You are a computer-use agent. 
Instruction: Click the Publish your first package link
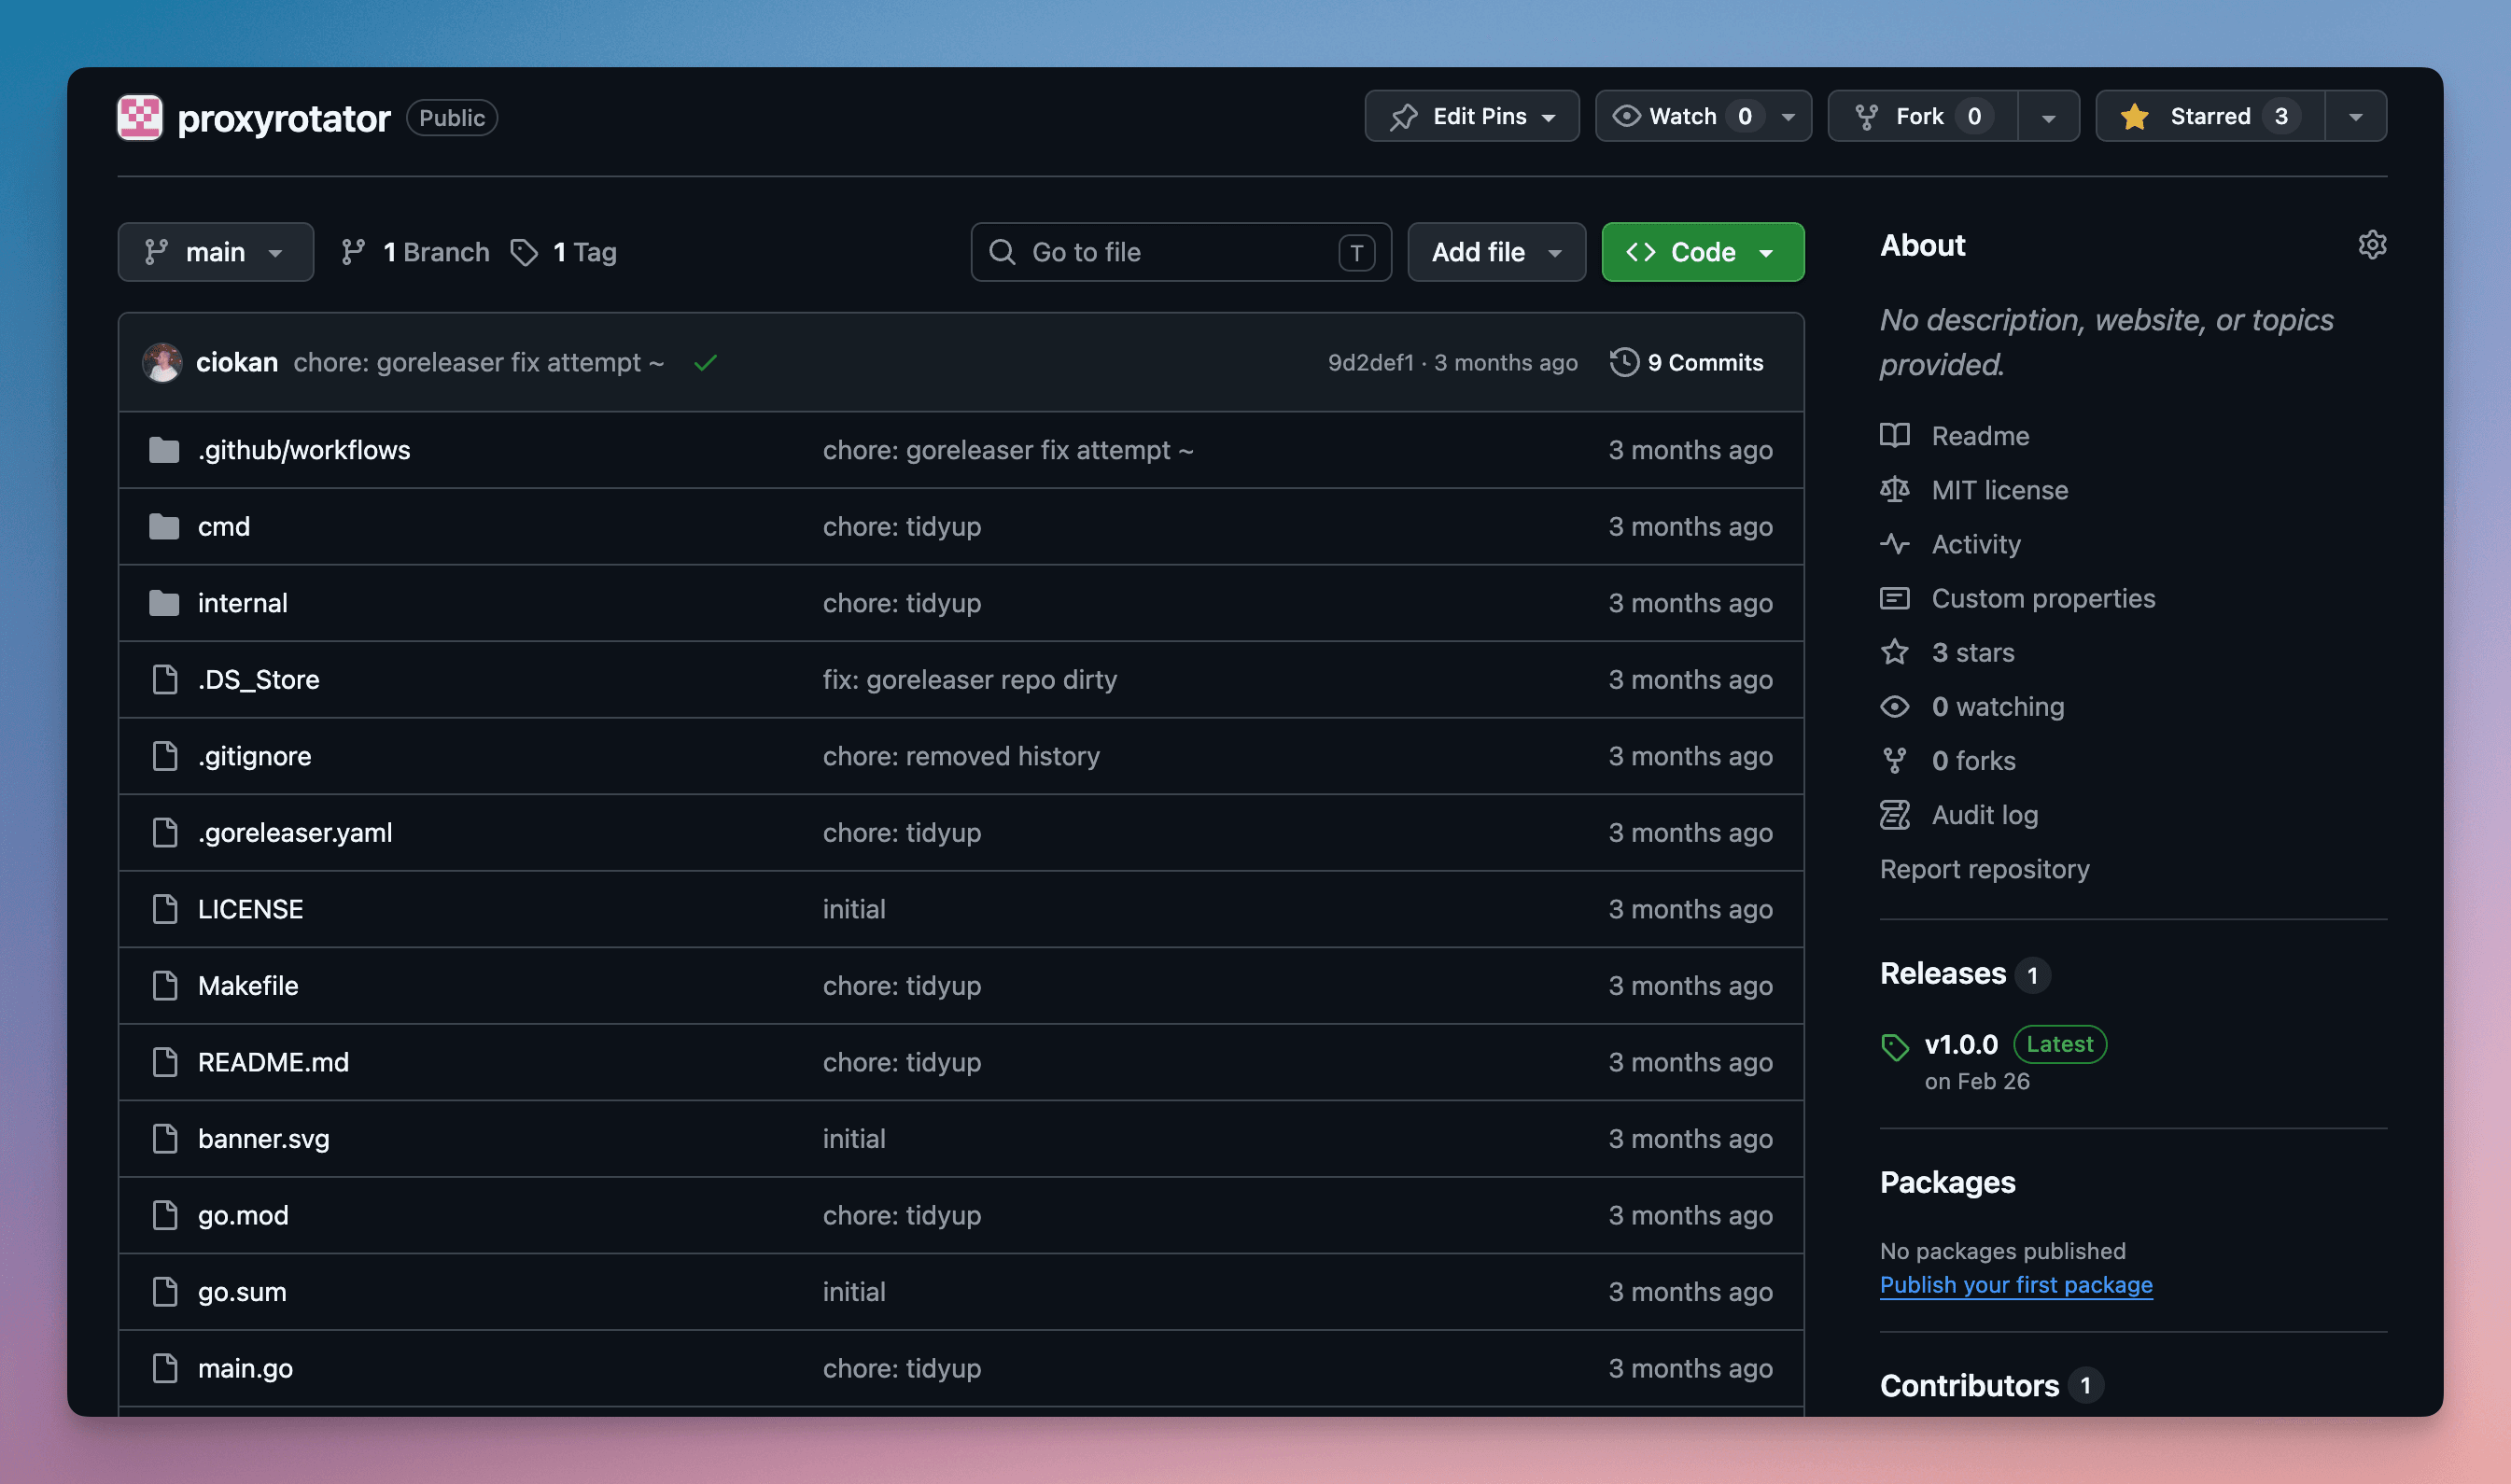2016,1285
